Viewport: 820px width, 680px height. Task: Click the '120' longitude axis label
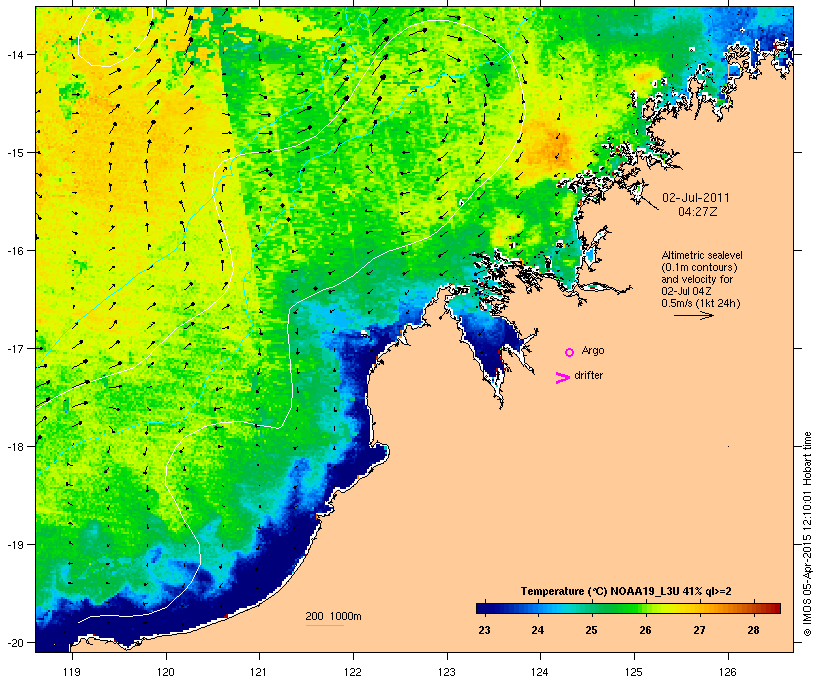(166, 672)
